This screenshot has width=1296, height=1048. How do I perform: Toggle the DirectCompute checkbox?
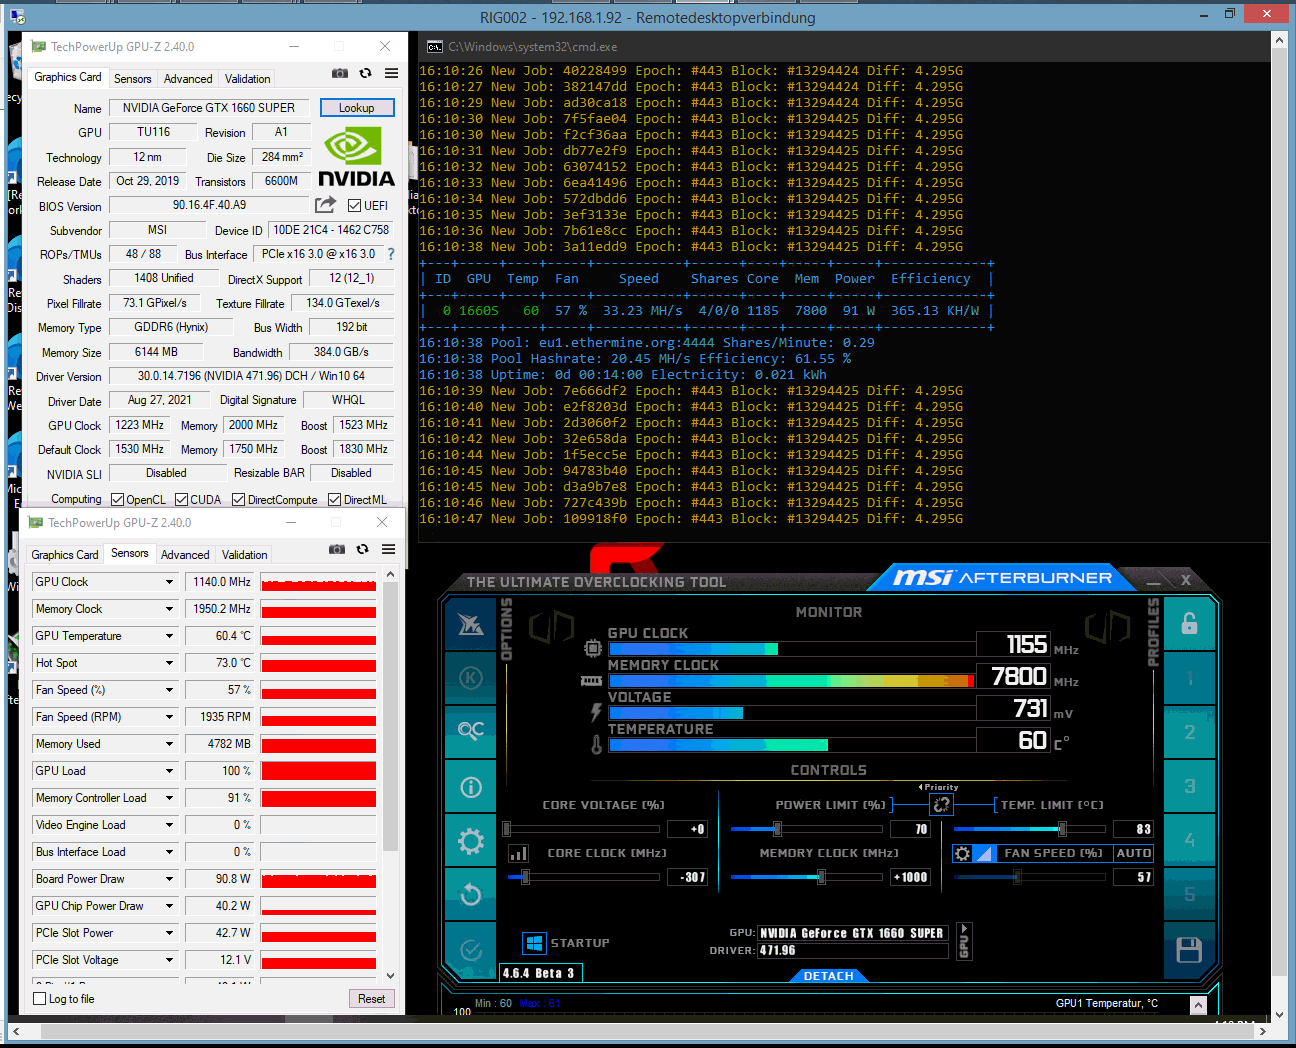click(x=238, y=499)
